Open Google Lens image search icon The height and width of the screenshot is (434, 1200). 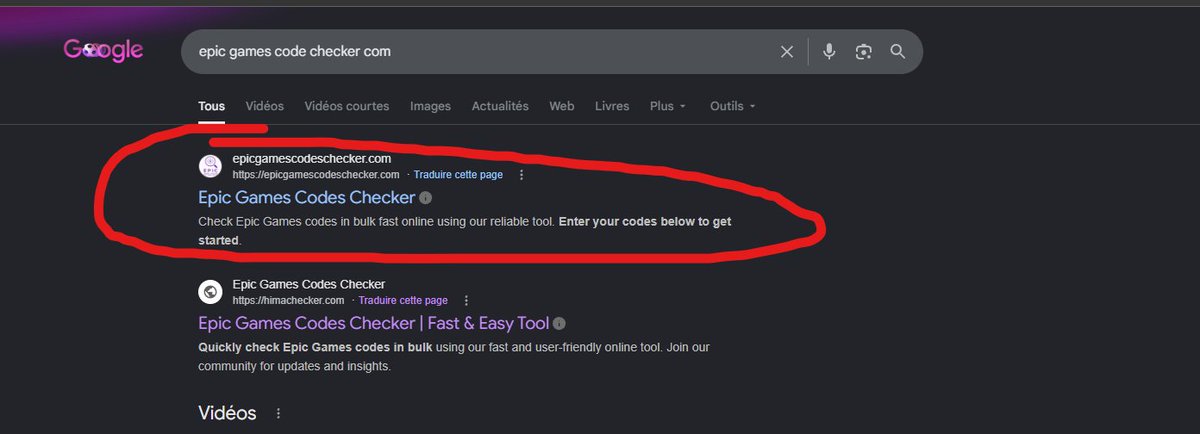864,51
